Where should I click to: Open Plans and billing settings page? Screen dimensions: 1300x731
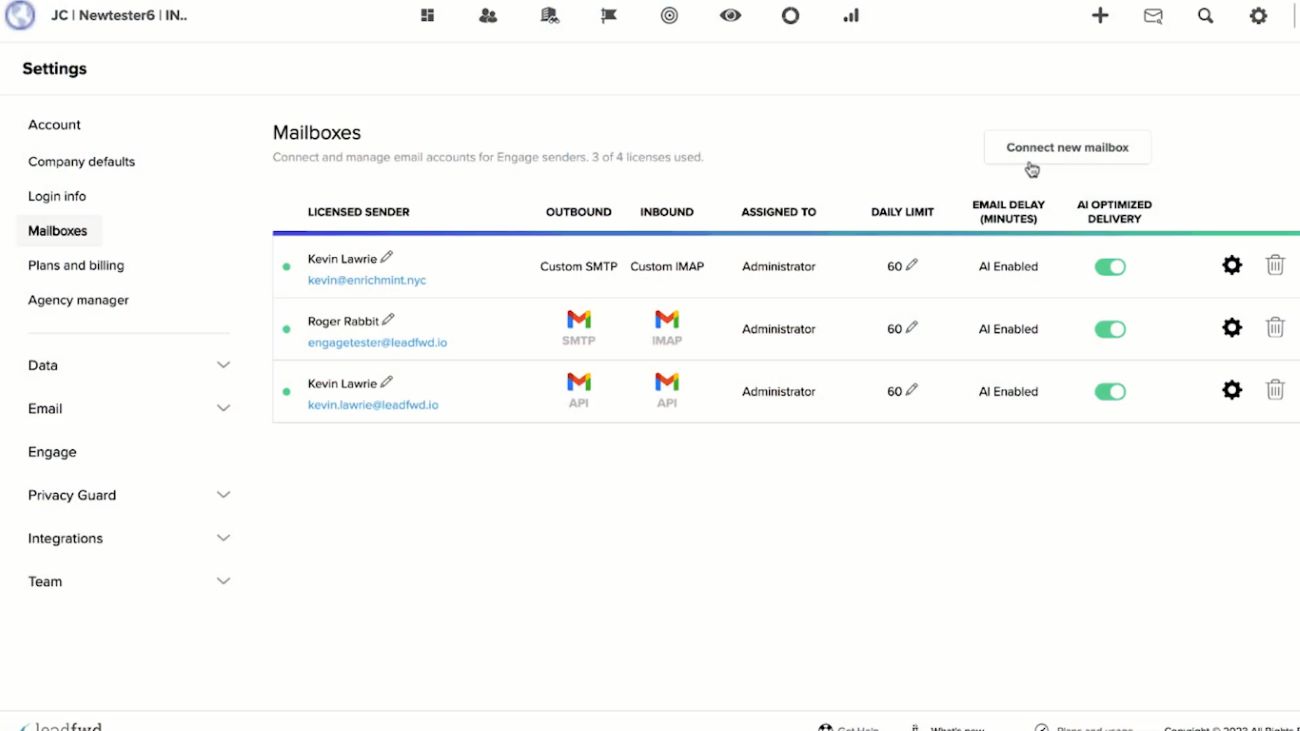(x=76, y=265)
